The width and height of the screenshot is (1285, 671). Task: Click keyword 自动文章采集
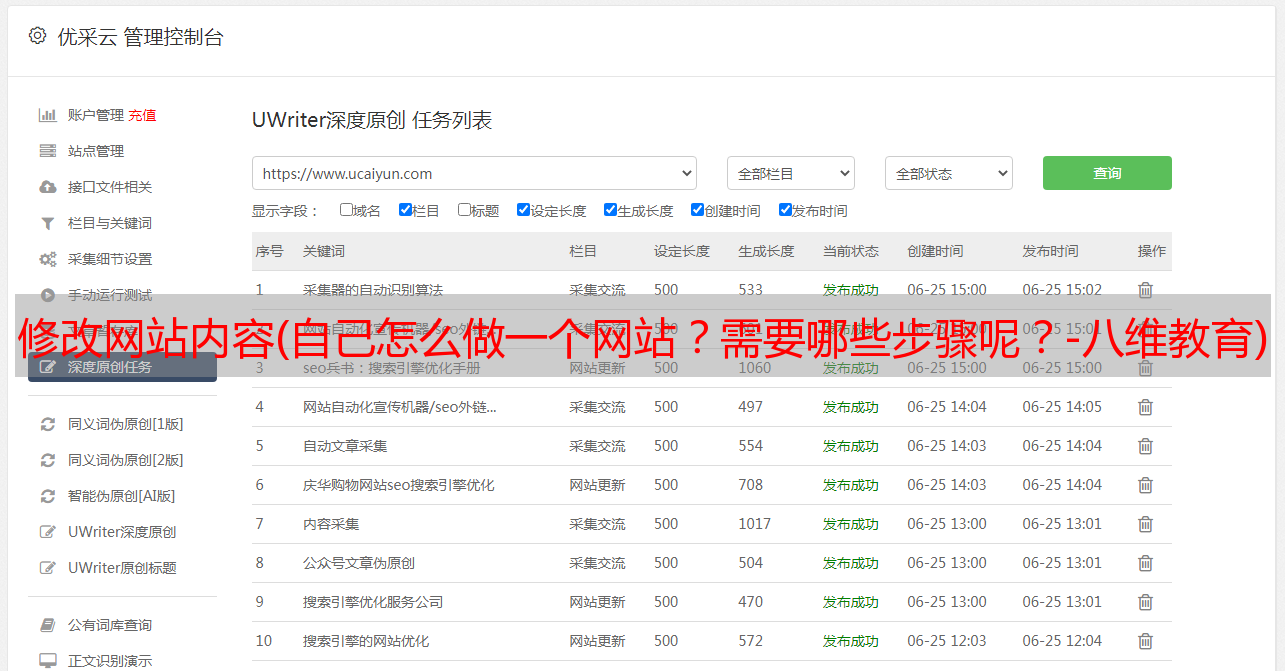pyautogui.click(x=345, y=446)
